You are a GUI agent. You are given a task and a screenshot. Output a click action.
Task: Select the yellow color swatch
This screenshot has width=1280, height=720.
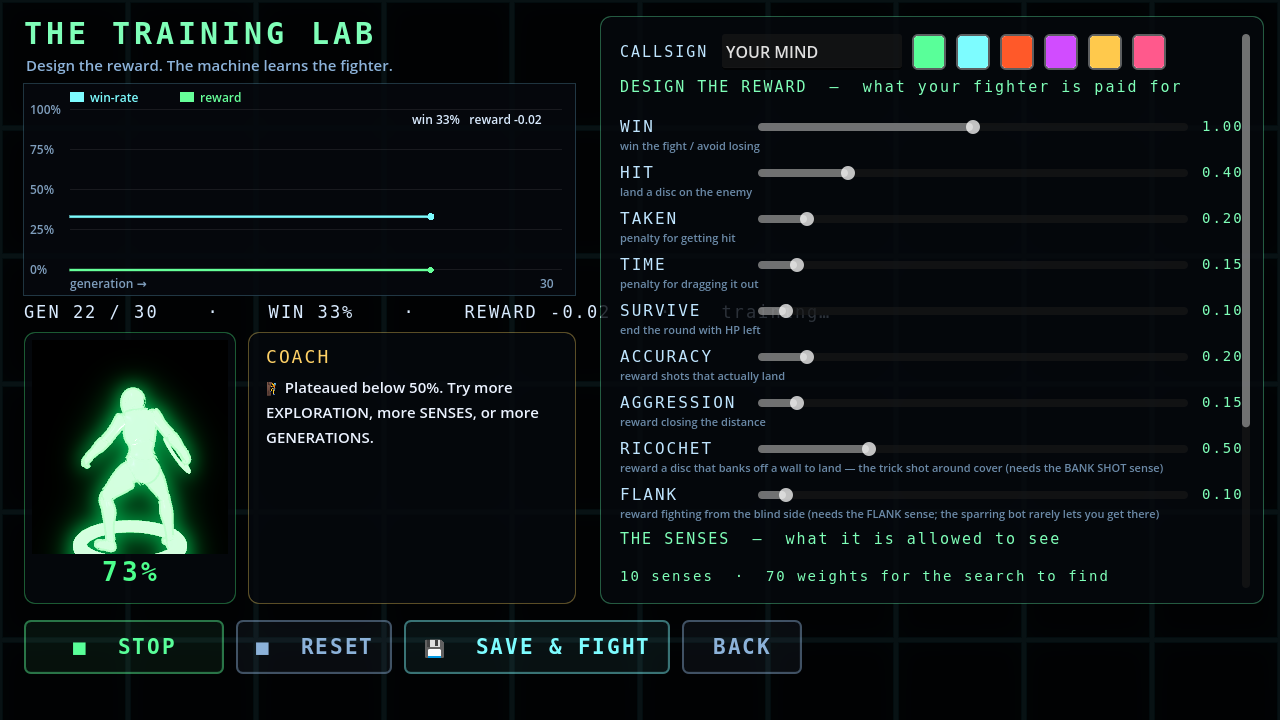pyautogui.click(x=1105, y=52)
